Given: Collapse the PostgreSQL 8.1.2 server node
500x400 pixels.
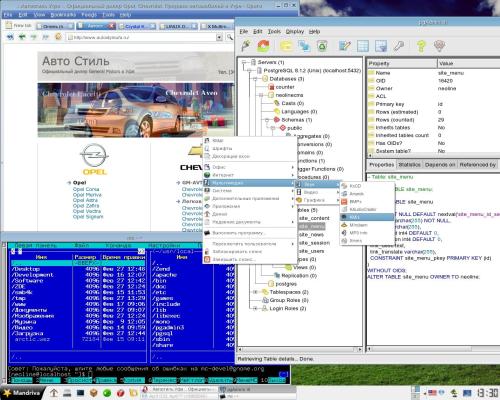Looking at the screenshot, I should pos(250,71).
